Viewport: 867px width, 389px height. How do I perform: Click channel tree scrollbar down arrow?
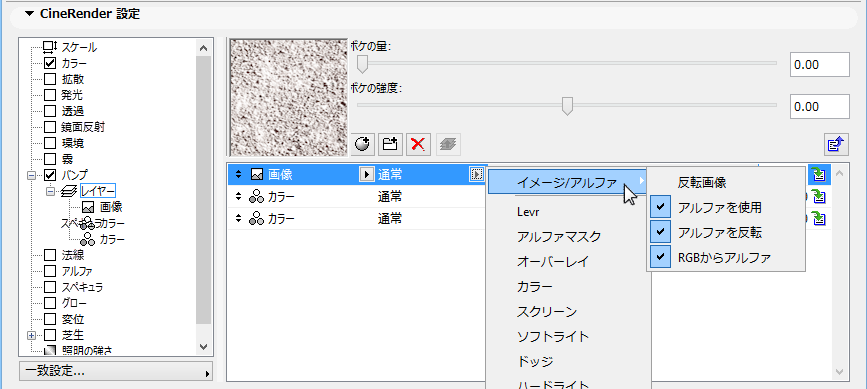tap(203, 348)
